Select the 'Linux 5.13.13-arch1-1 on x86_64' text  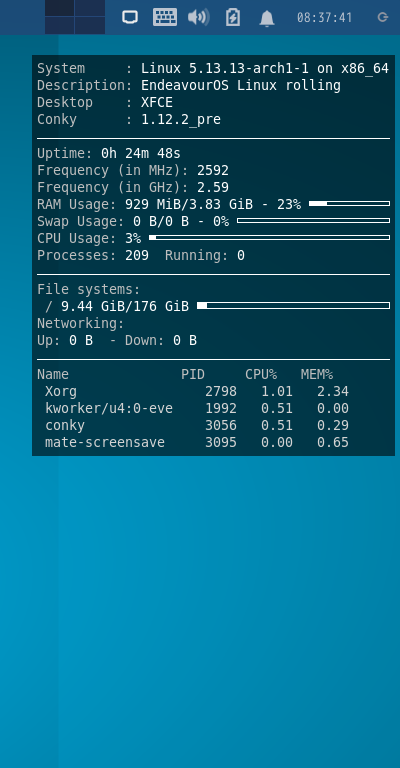(265, 69)
